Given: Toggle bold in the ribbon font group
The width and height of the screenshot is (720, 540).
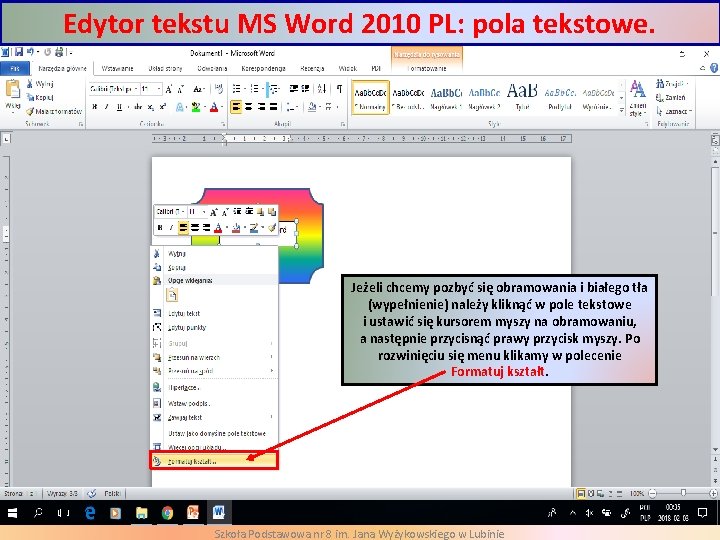Looking at the screenshot, I should click(x=95, y=107).
